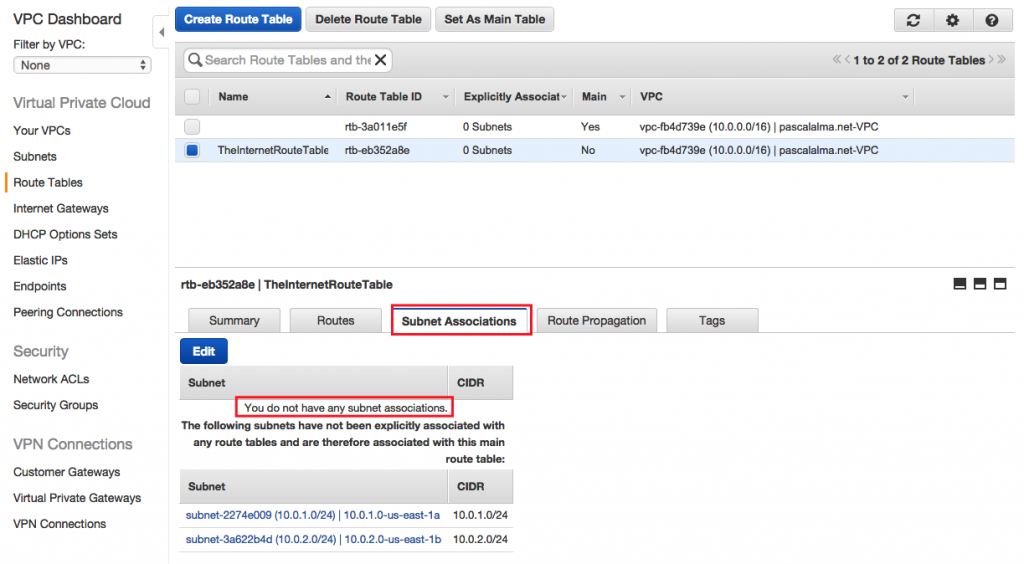Click the refresh icon button
The image size is (1024, 564).
tap(913, 20)
